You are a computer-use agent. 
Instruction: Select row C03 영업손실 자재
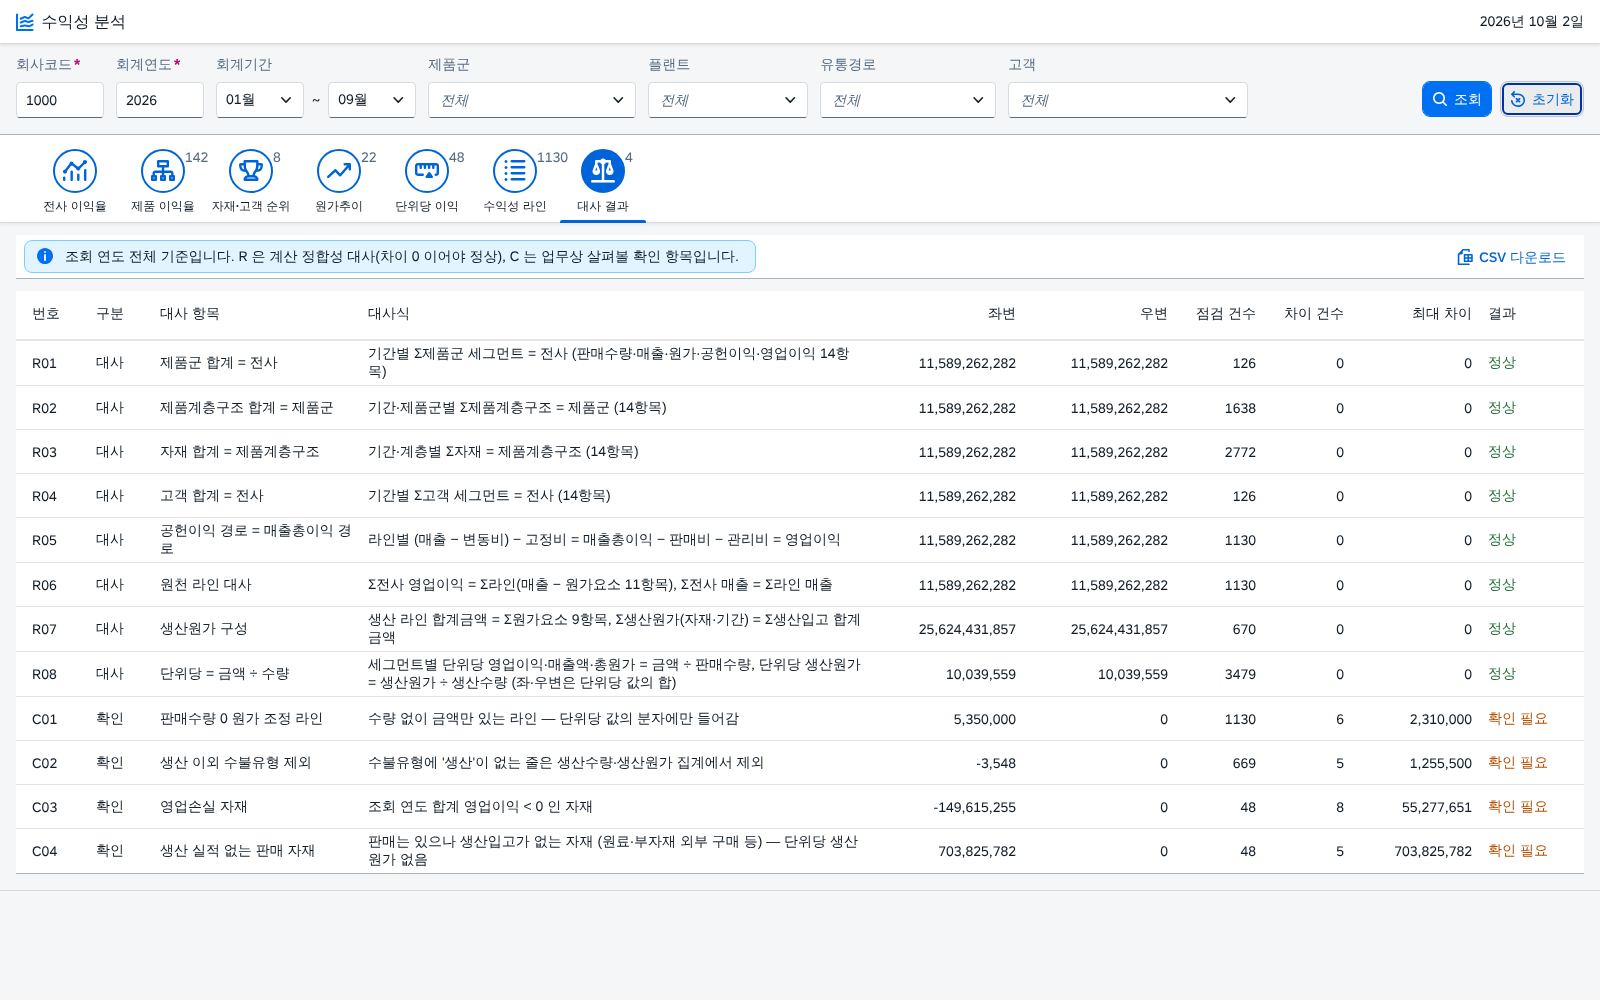pyautogui.click(x=800, y=807)
